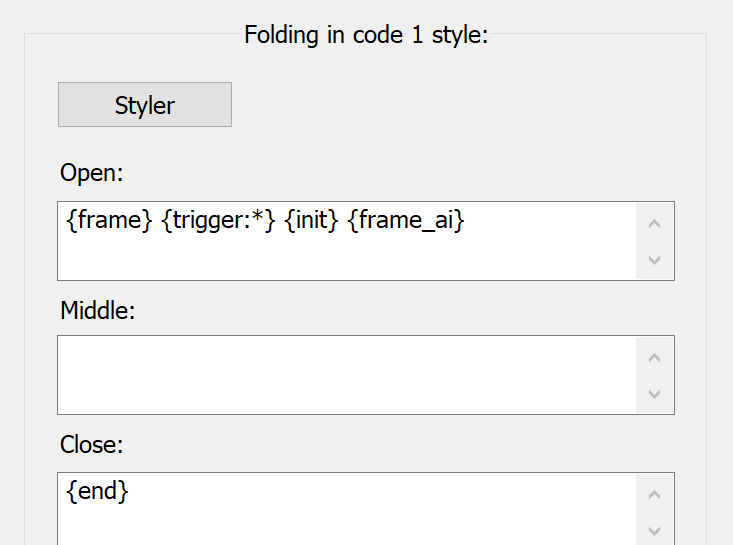Image resolution: width=733 pixels, height=545 pixels.
Task: Click the up arrow of the Open box scrollbar
Action: (654, 223)
